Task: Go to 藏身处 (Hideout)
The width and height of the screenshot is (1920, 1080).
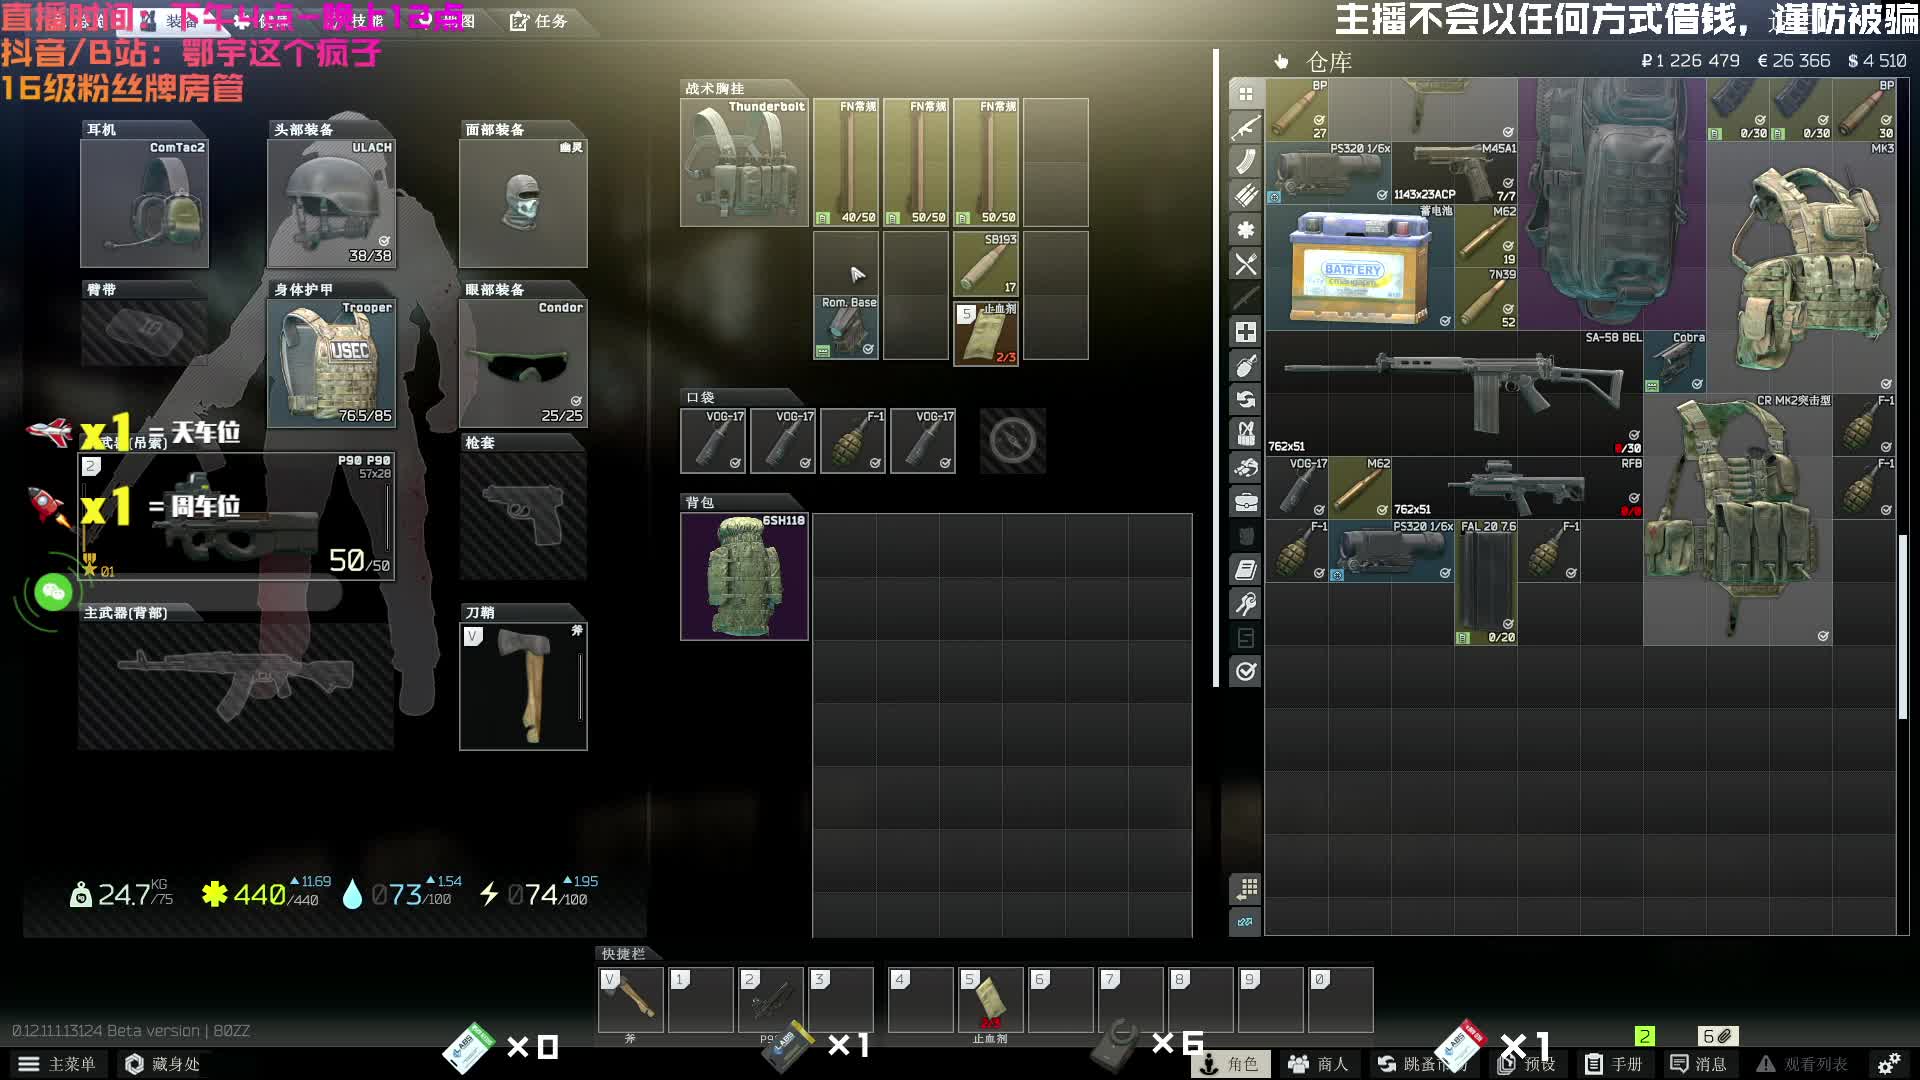Action: [162, 1064]
